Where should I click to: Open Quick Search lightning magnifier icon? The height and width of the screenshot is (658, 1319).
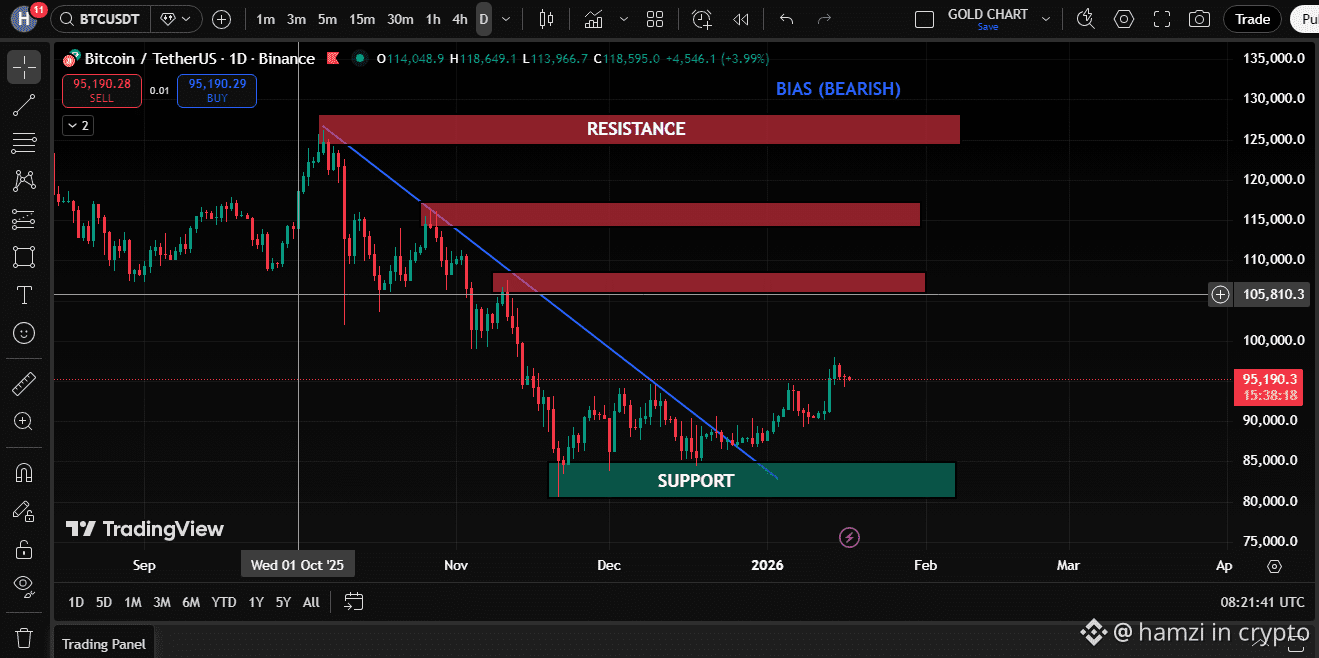[x=1085, y=19]
